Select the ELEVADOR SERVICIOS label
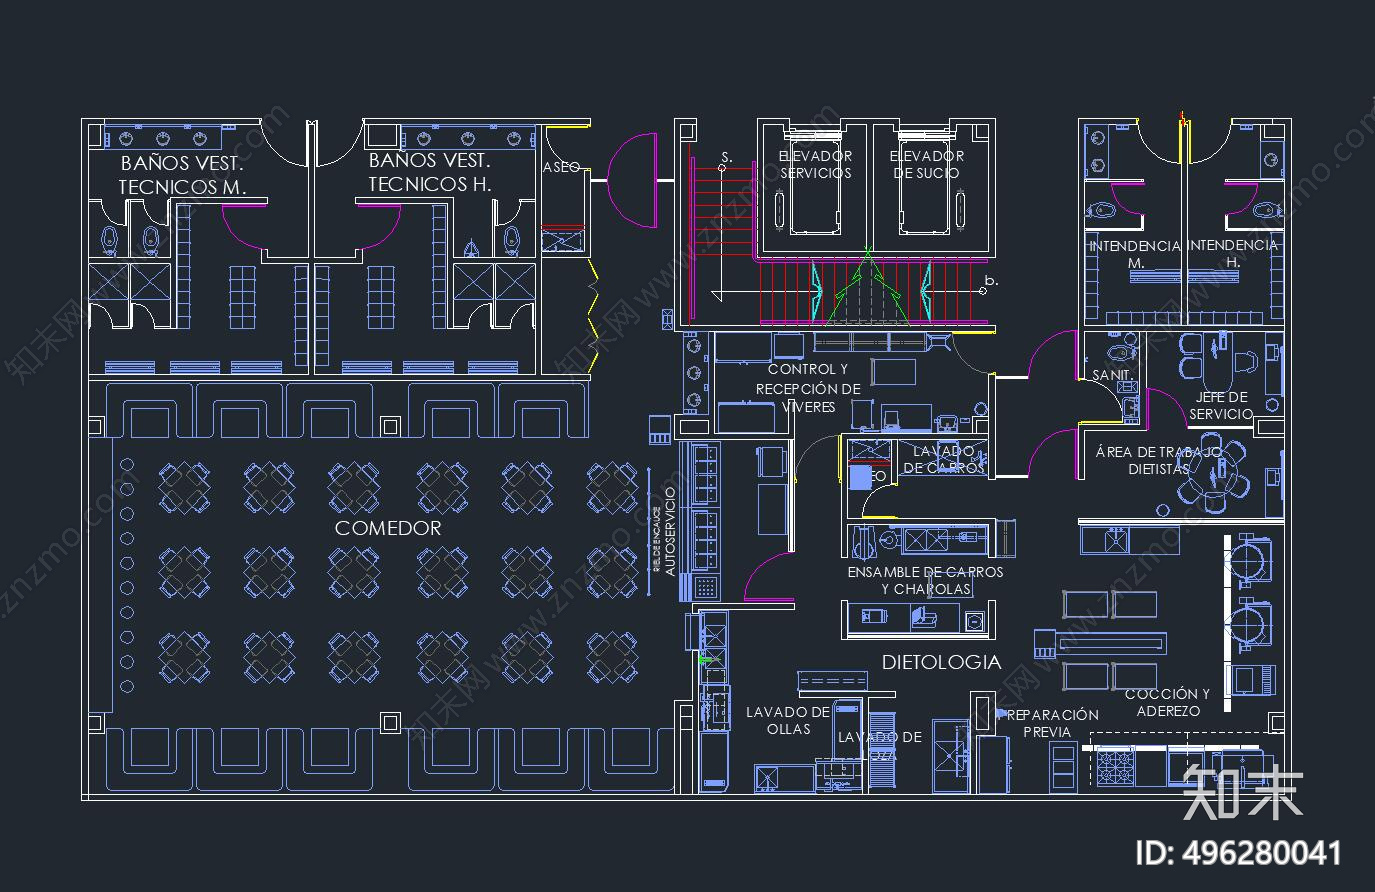Screen dimensions: 1375x892 (x=816, y=164)
